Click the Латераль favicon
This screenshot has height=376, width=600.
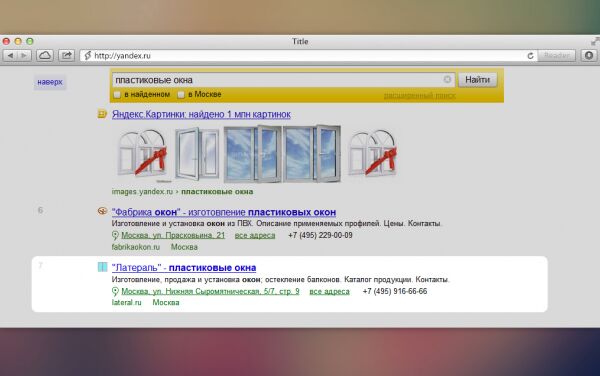click(x=102, y=267)
